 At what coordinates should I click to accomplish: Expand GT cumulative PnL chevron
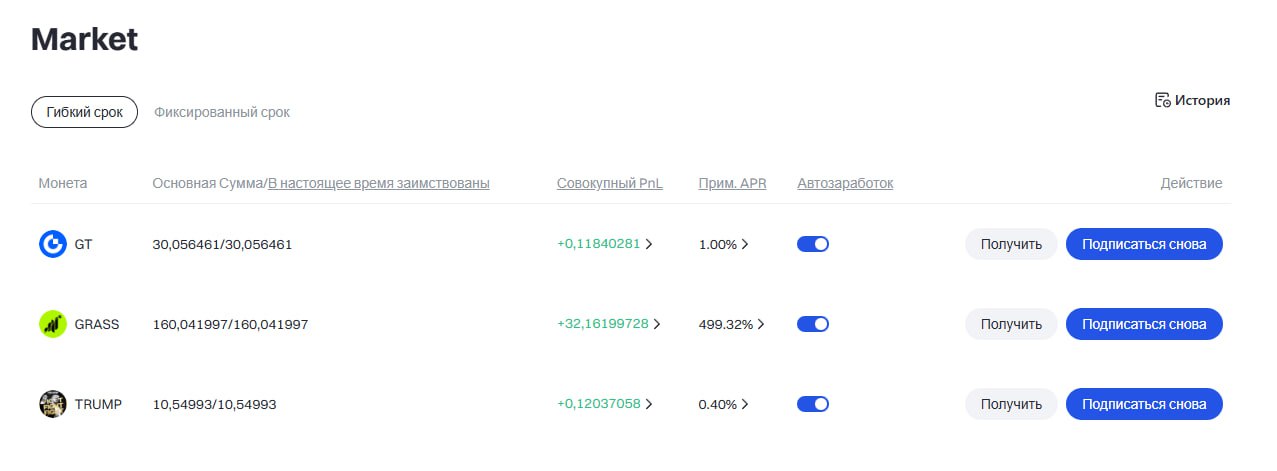649,244
